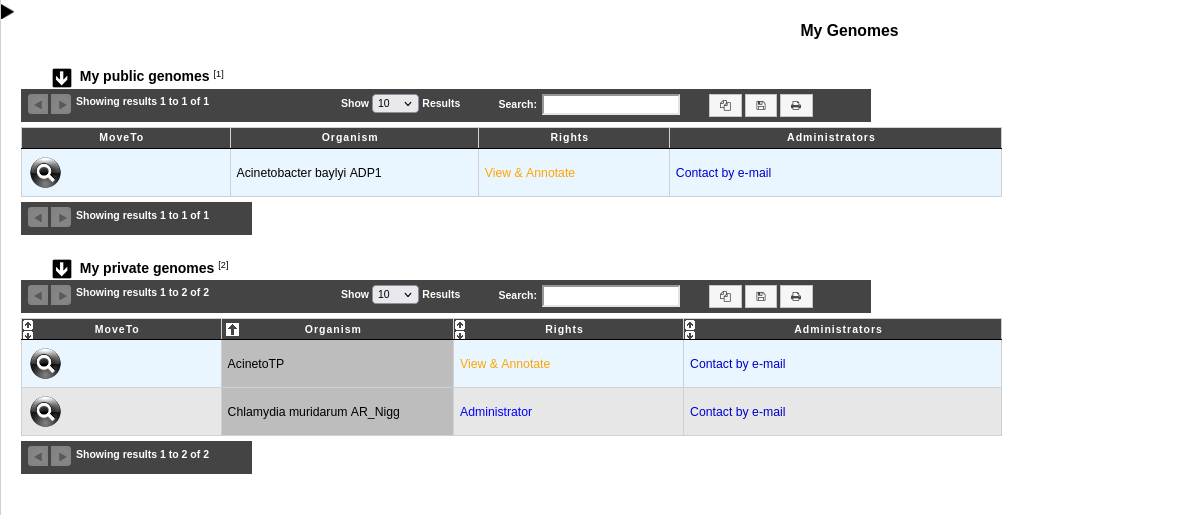Focus the private genomes Search field
Image resolution: width=1195 pixels, height=515 pixels.
(610, 296)
